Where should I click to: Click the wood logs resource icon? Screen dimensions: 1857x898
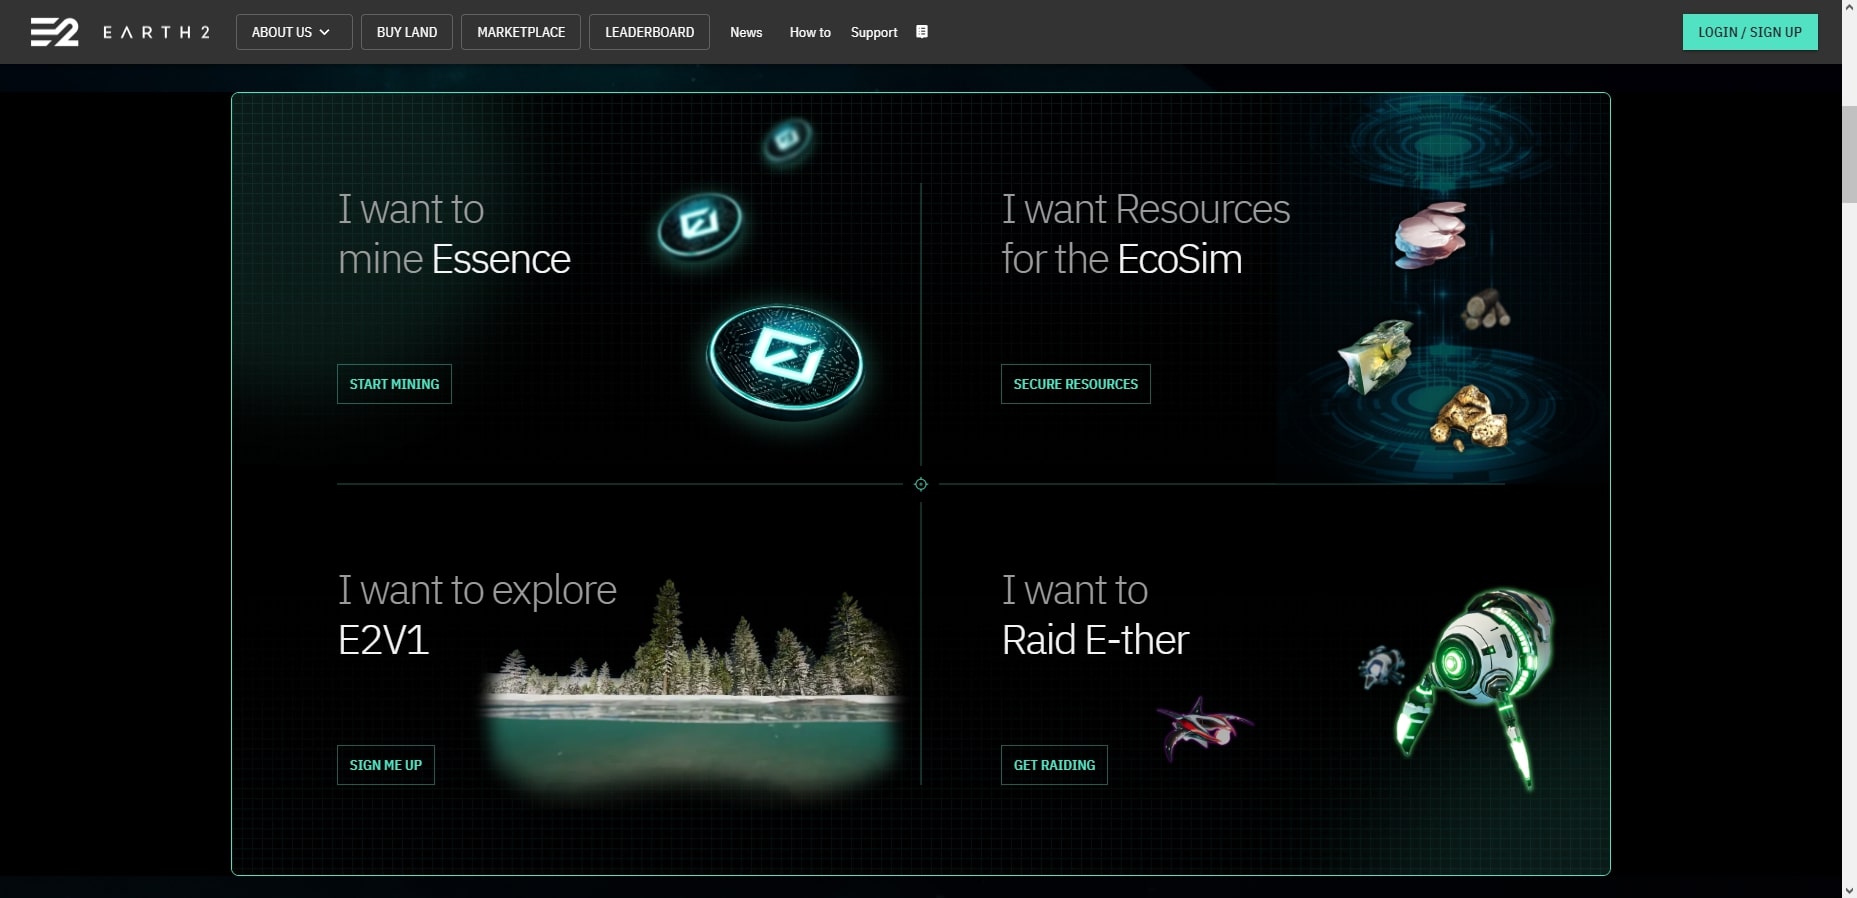point(1485,309)
